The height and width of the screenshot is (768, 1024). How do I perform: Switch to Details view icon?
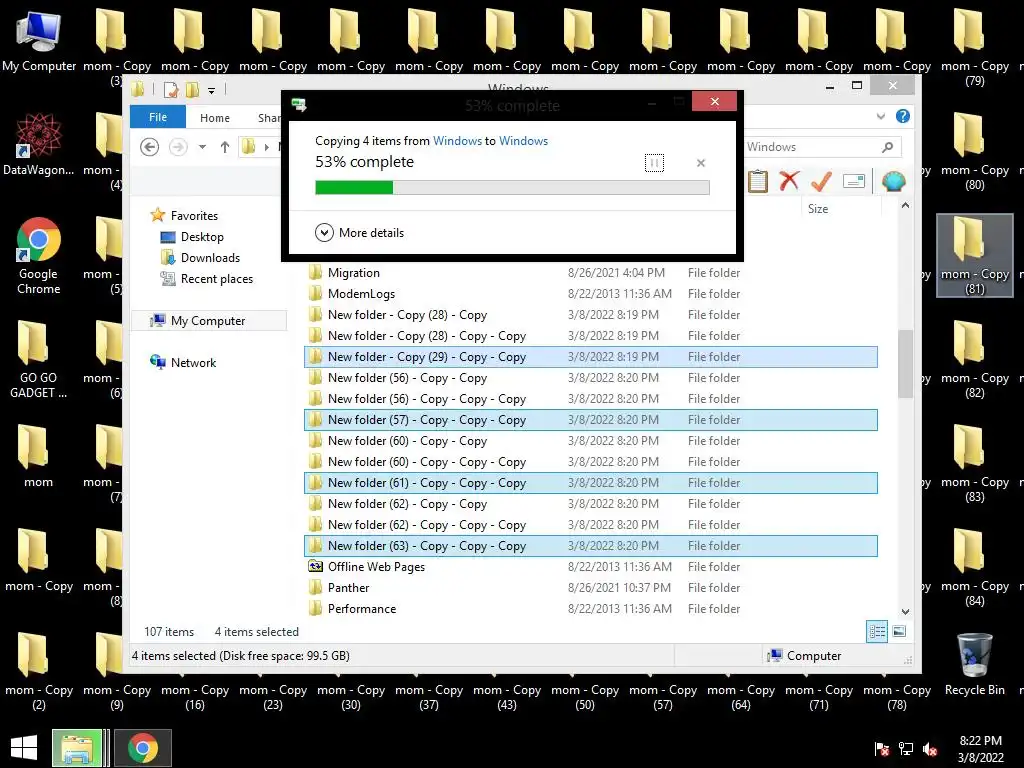[x=877, y=632]
